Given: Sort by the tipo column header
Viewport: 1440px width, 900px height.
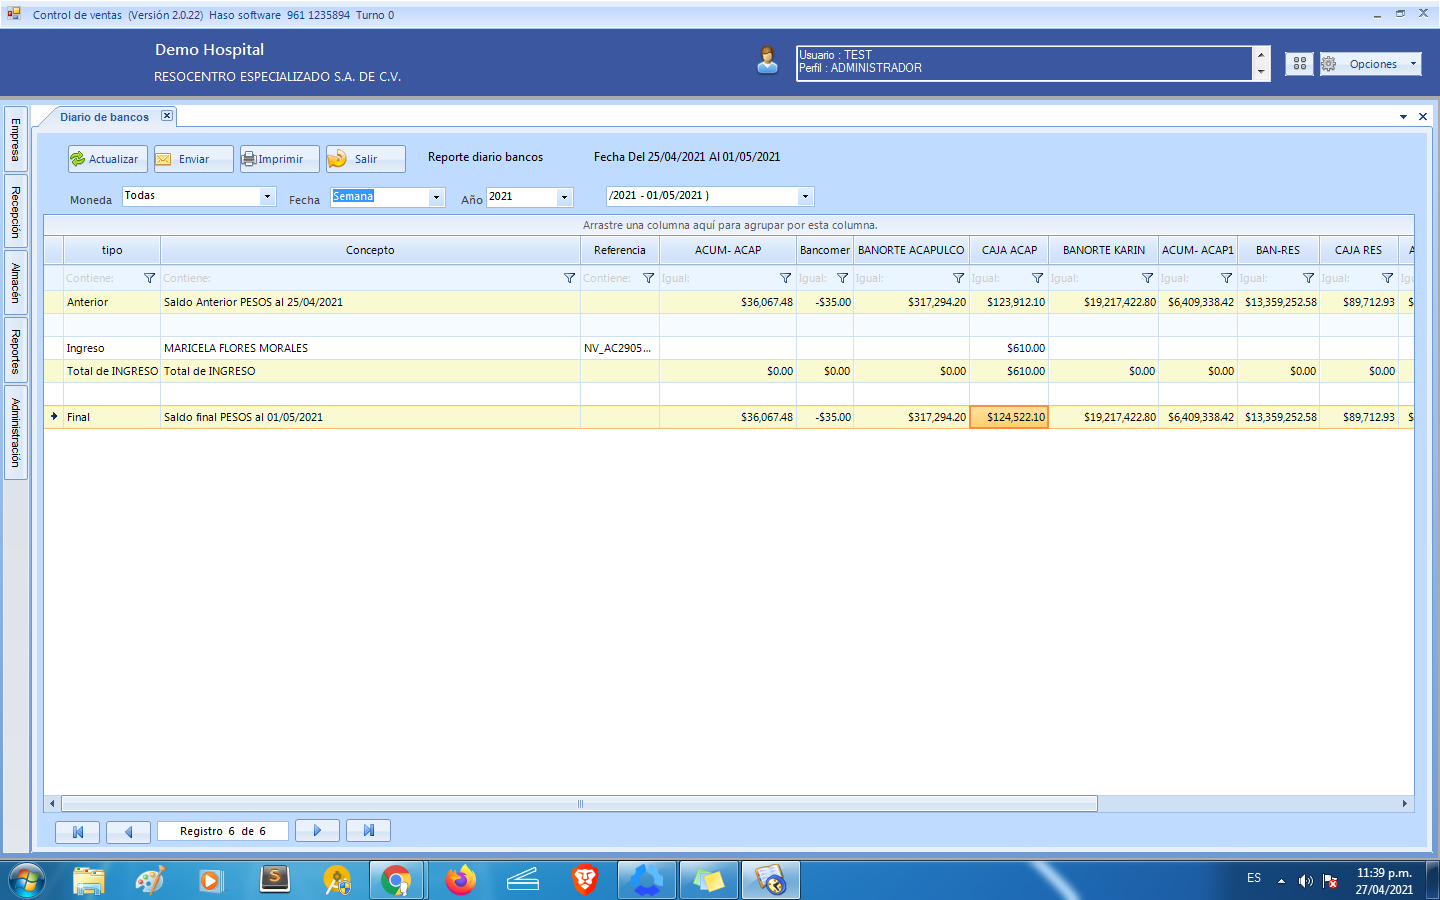Looking at the screenshot, I should click(x=112, y=250).
